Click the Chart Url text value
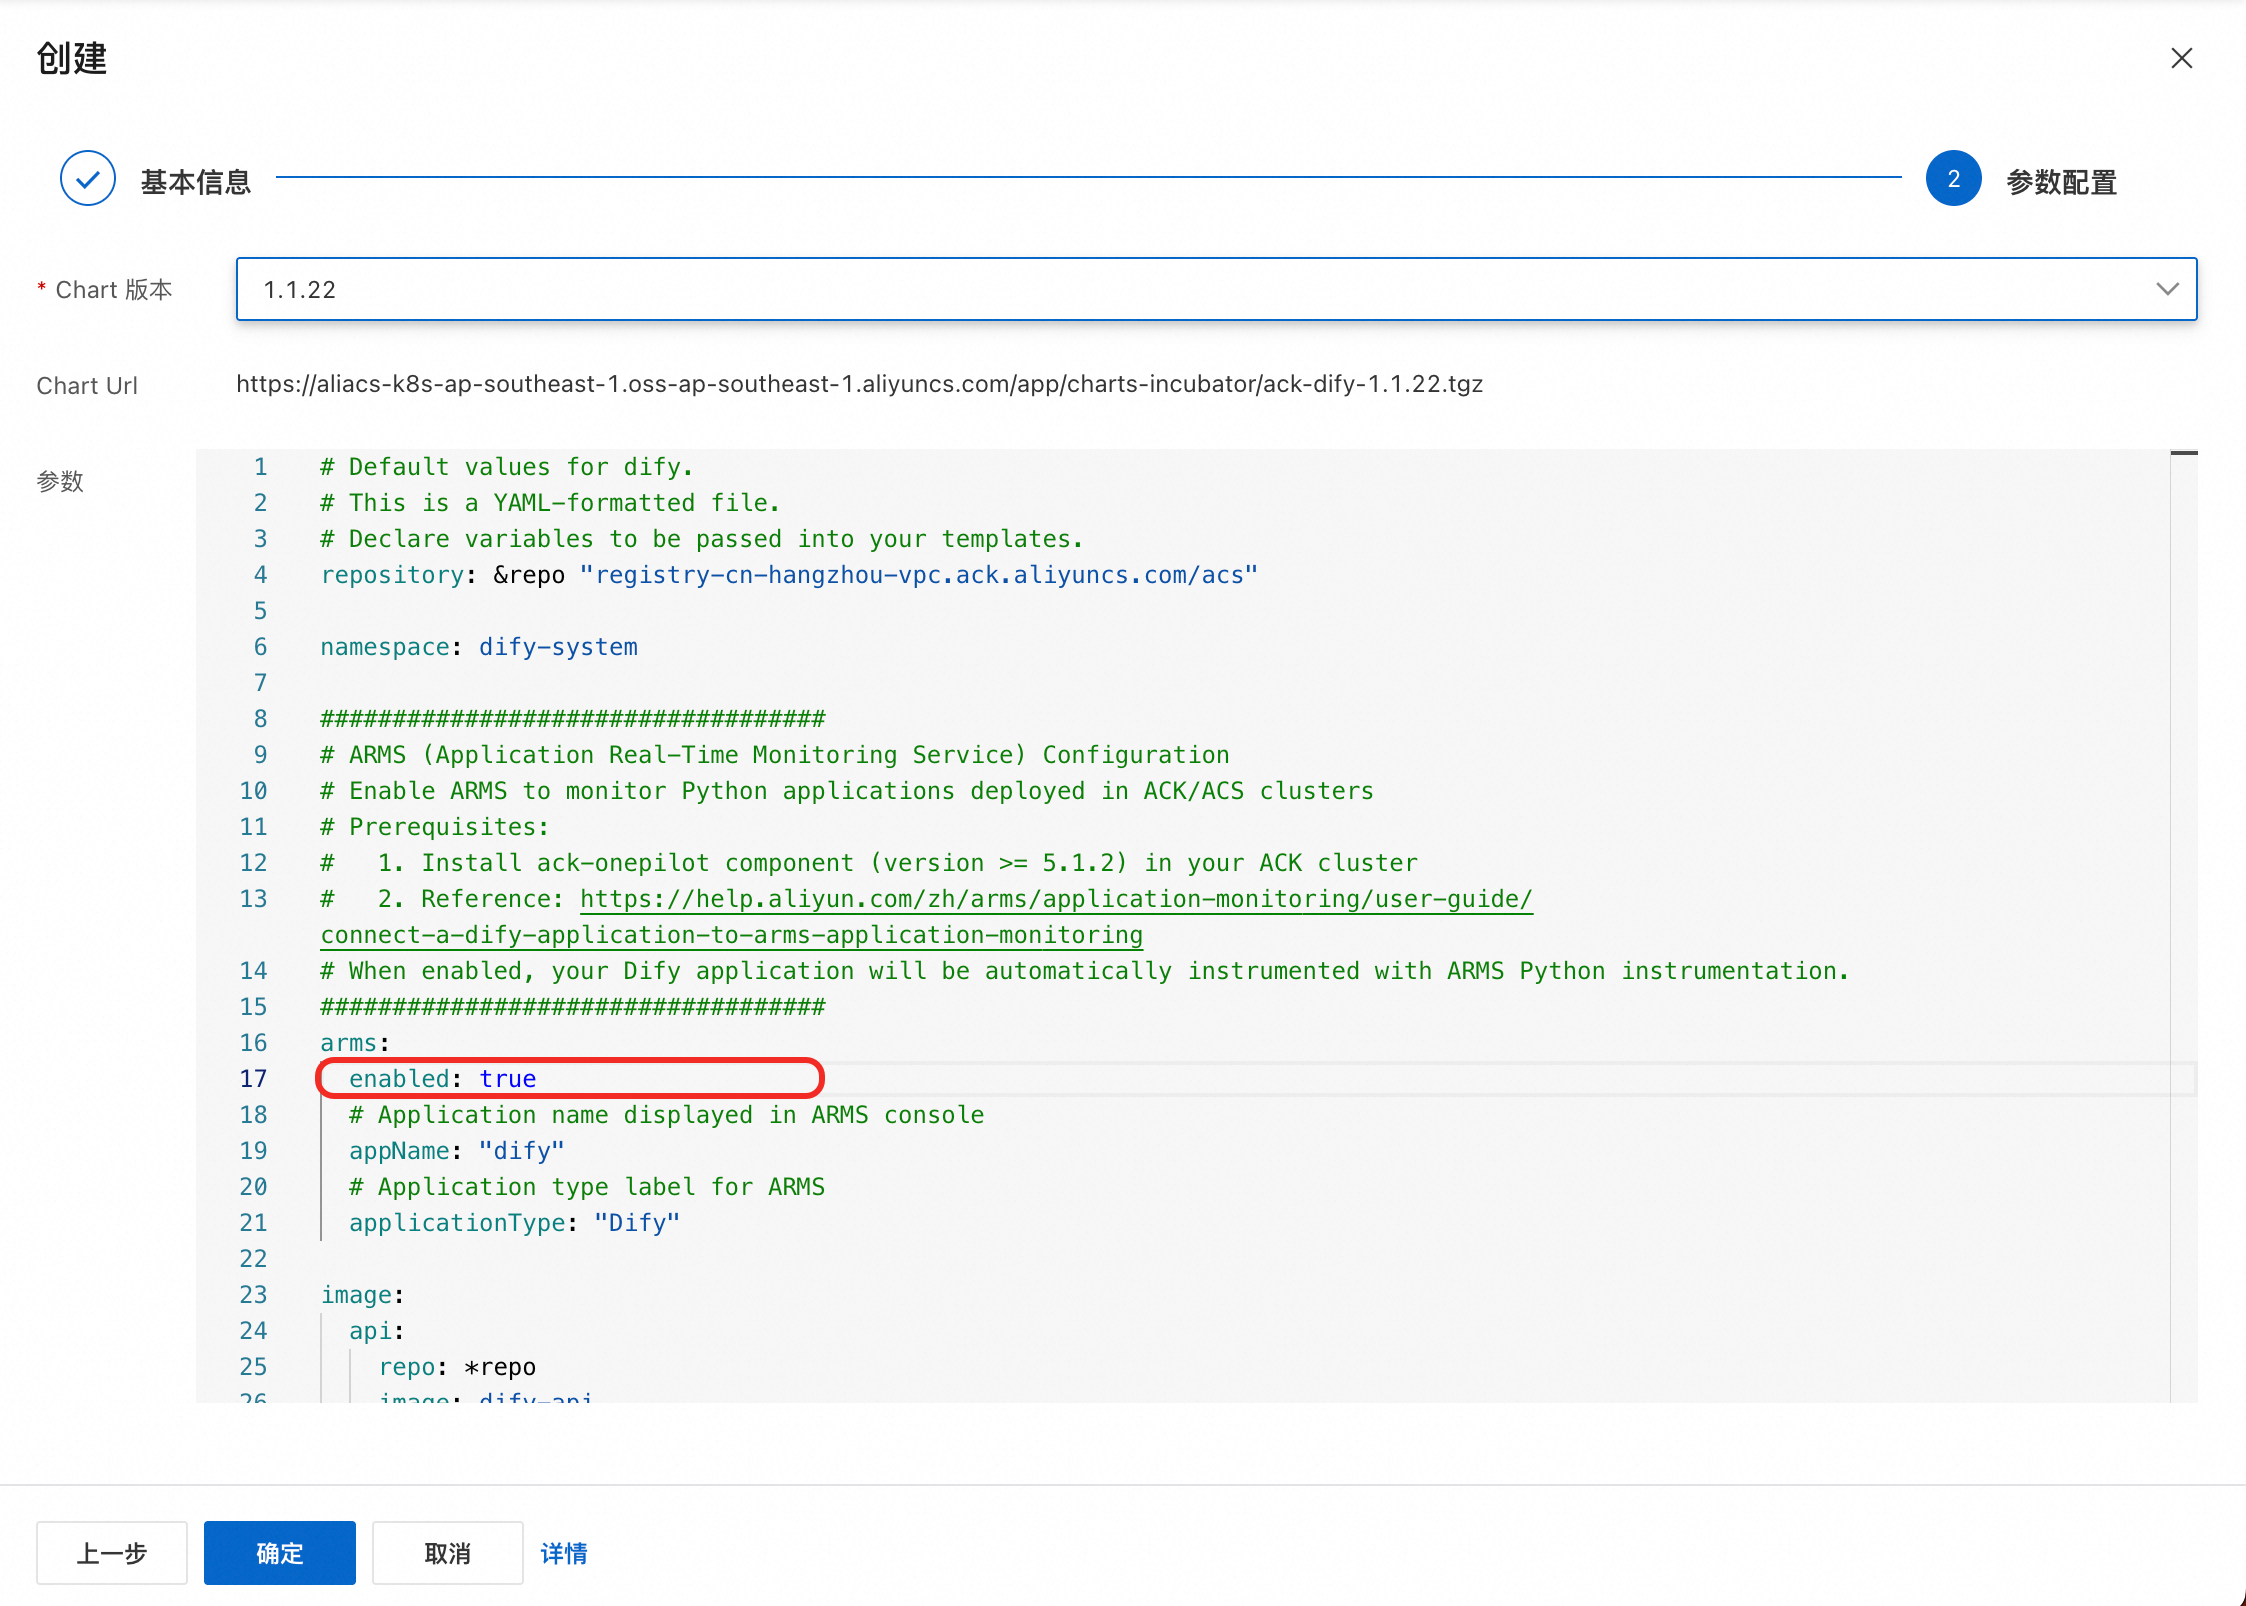The width and height of the screenshot is (2246, 1606). (x=859, y=384)
